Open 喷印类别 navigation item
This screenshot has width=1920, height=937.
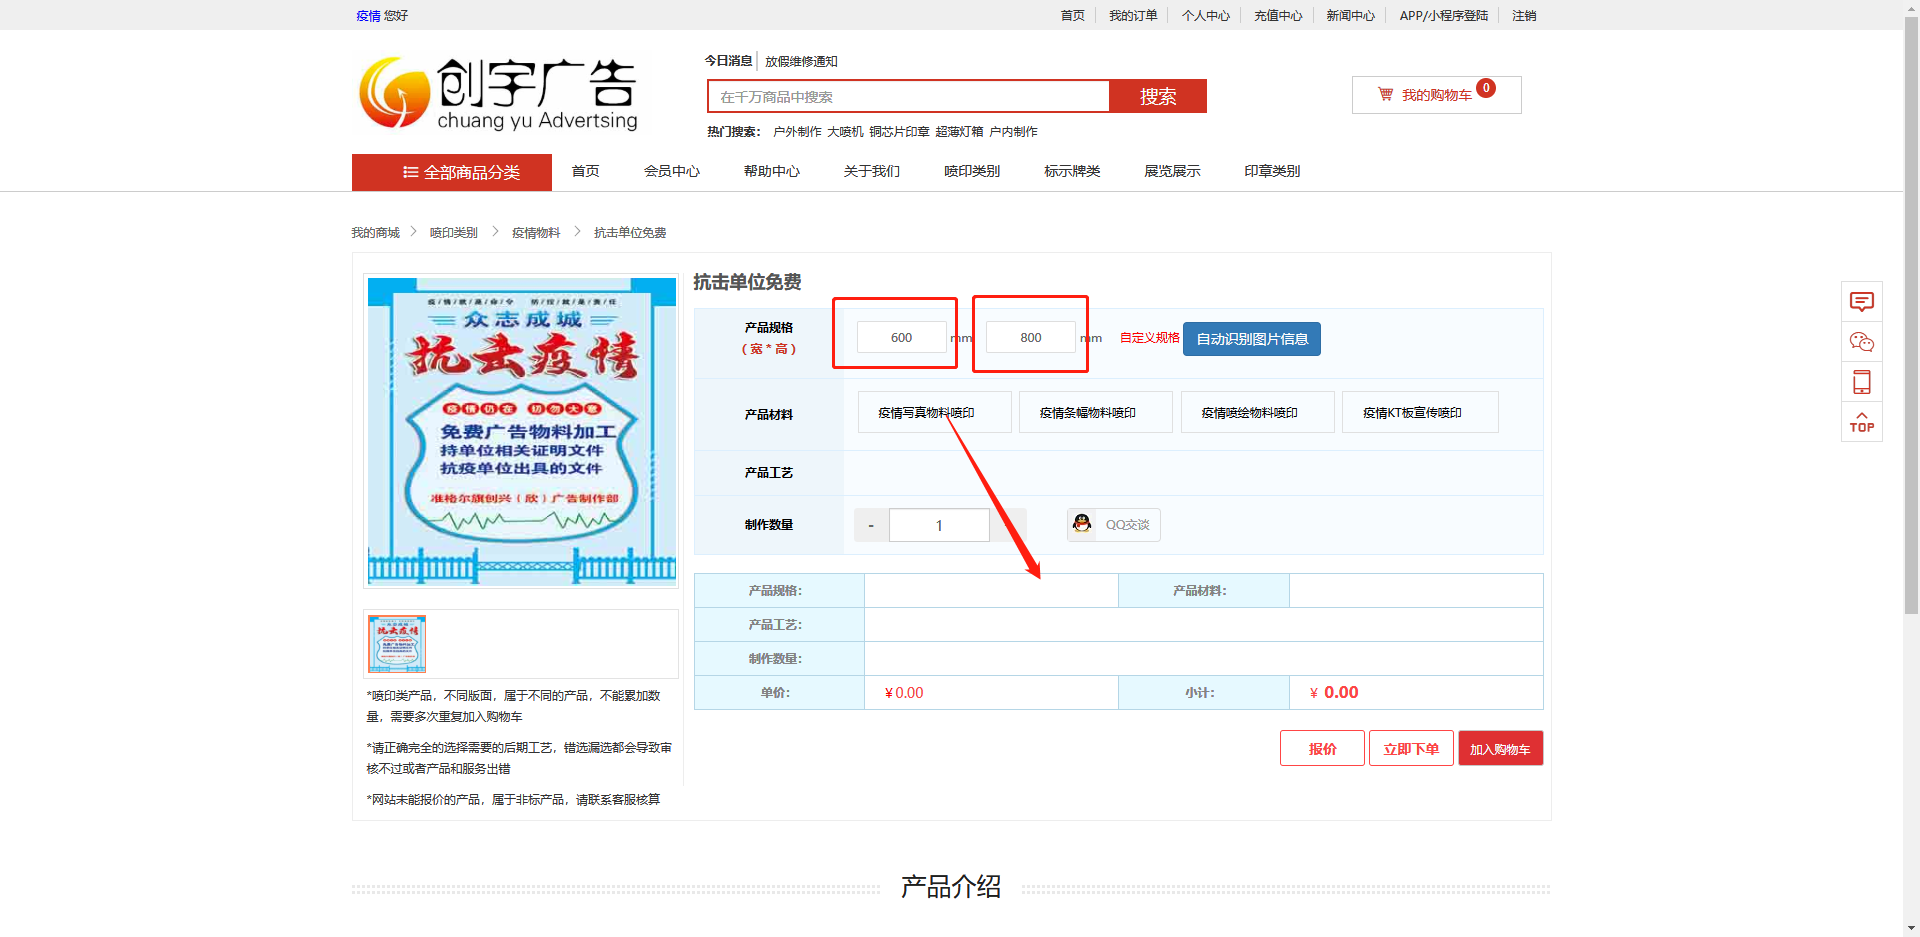click(x=972, y=171)
